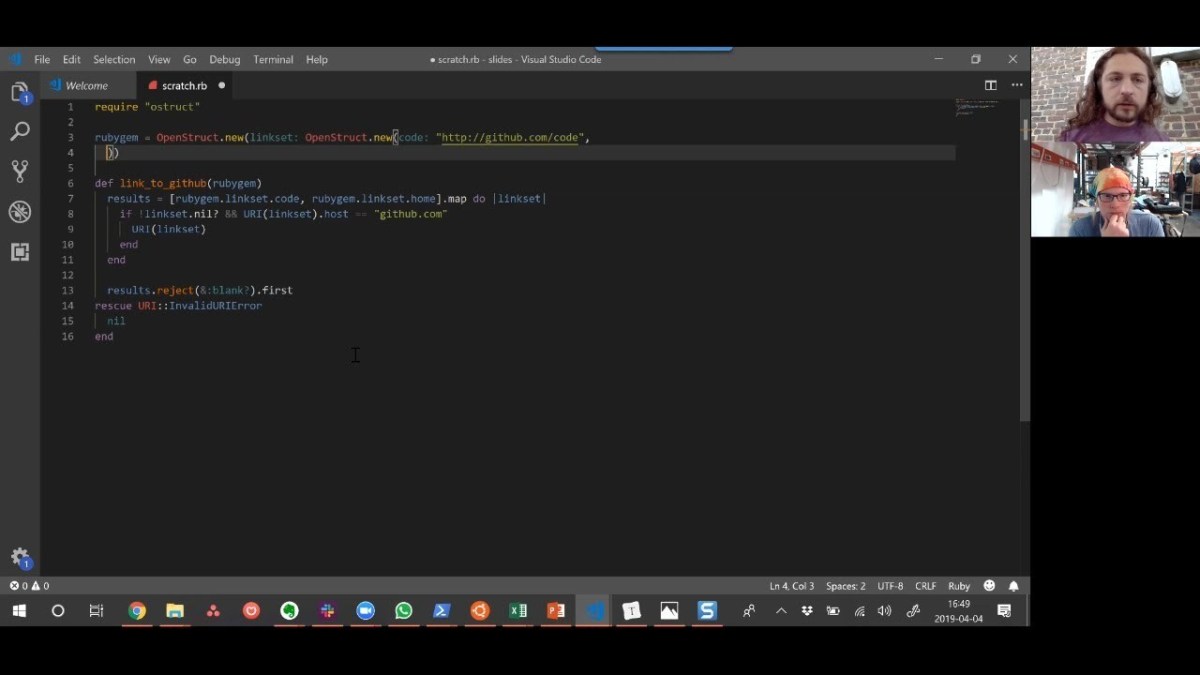1200x675 pixels.
Task: Change language mode from Ruby
Action: tap(959, 586)
